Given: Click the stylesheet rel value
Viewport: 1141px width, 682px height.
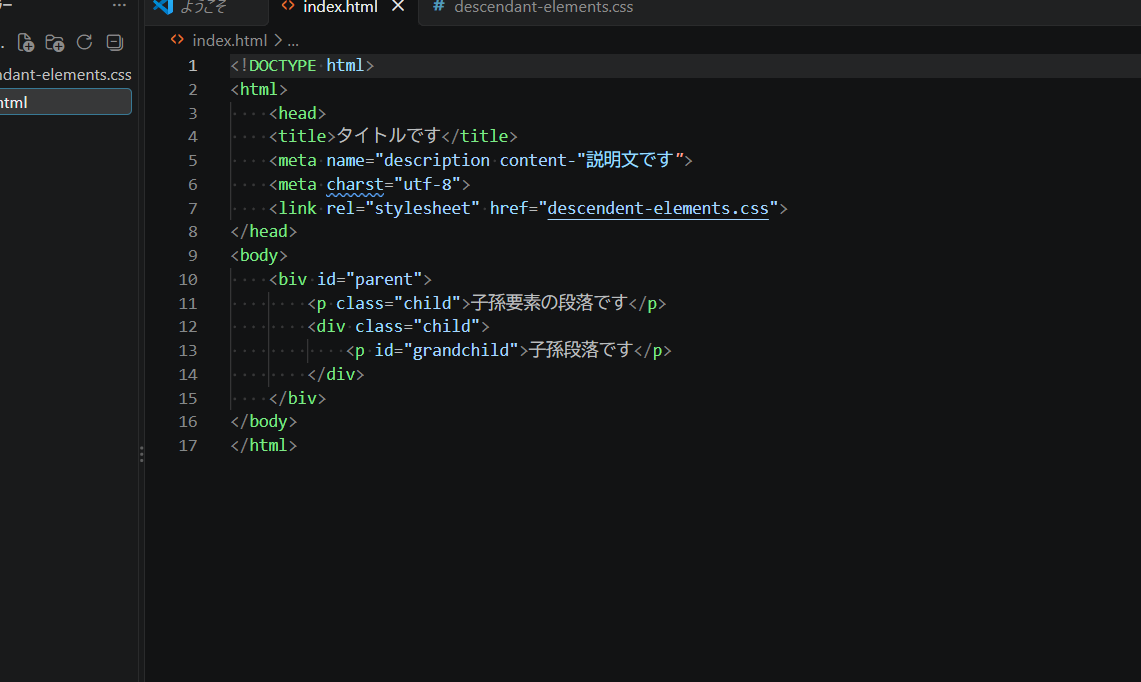Looking at the screenshot, I should point(422,208).
